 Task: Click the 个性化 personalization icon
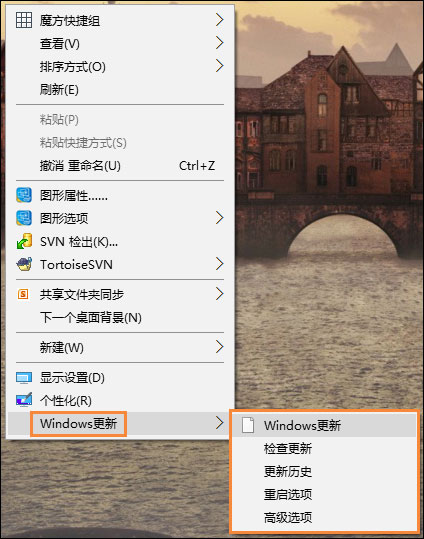coord(24,400)
